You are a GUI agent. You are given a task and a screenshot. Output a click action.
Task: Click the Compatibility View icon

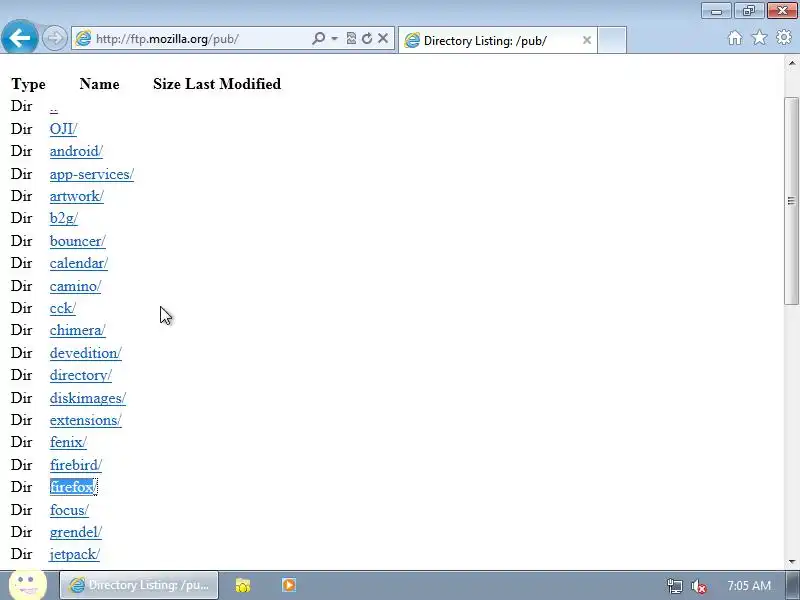[x=351, y=38]
